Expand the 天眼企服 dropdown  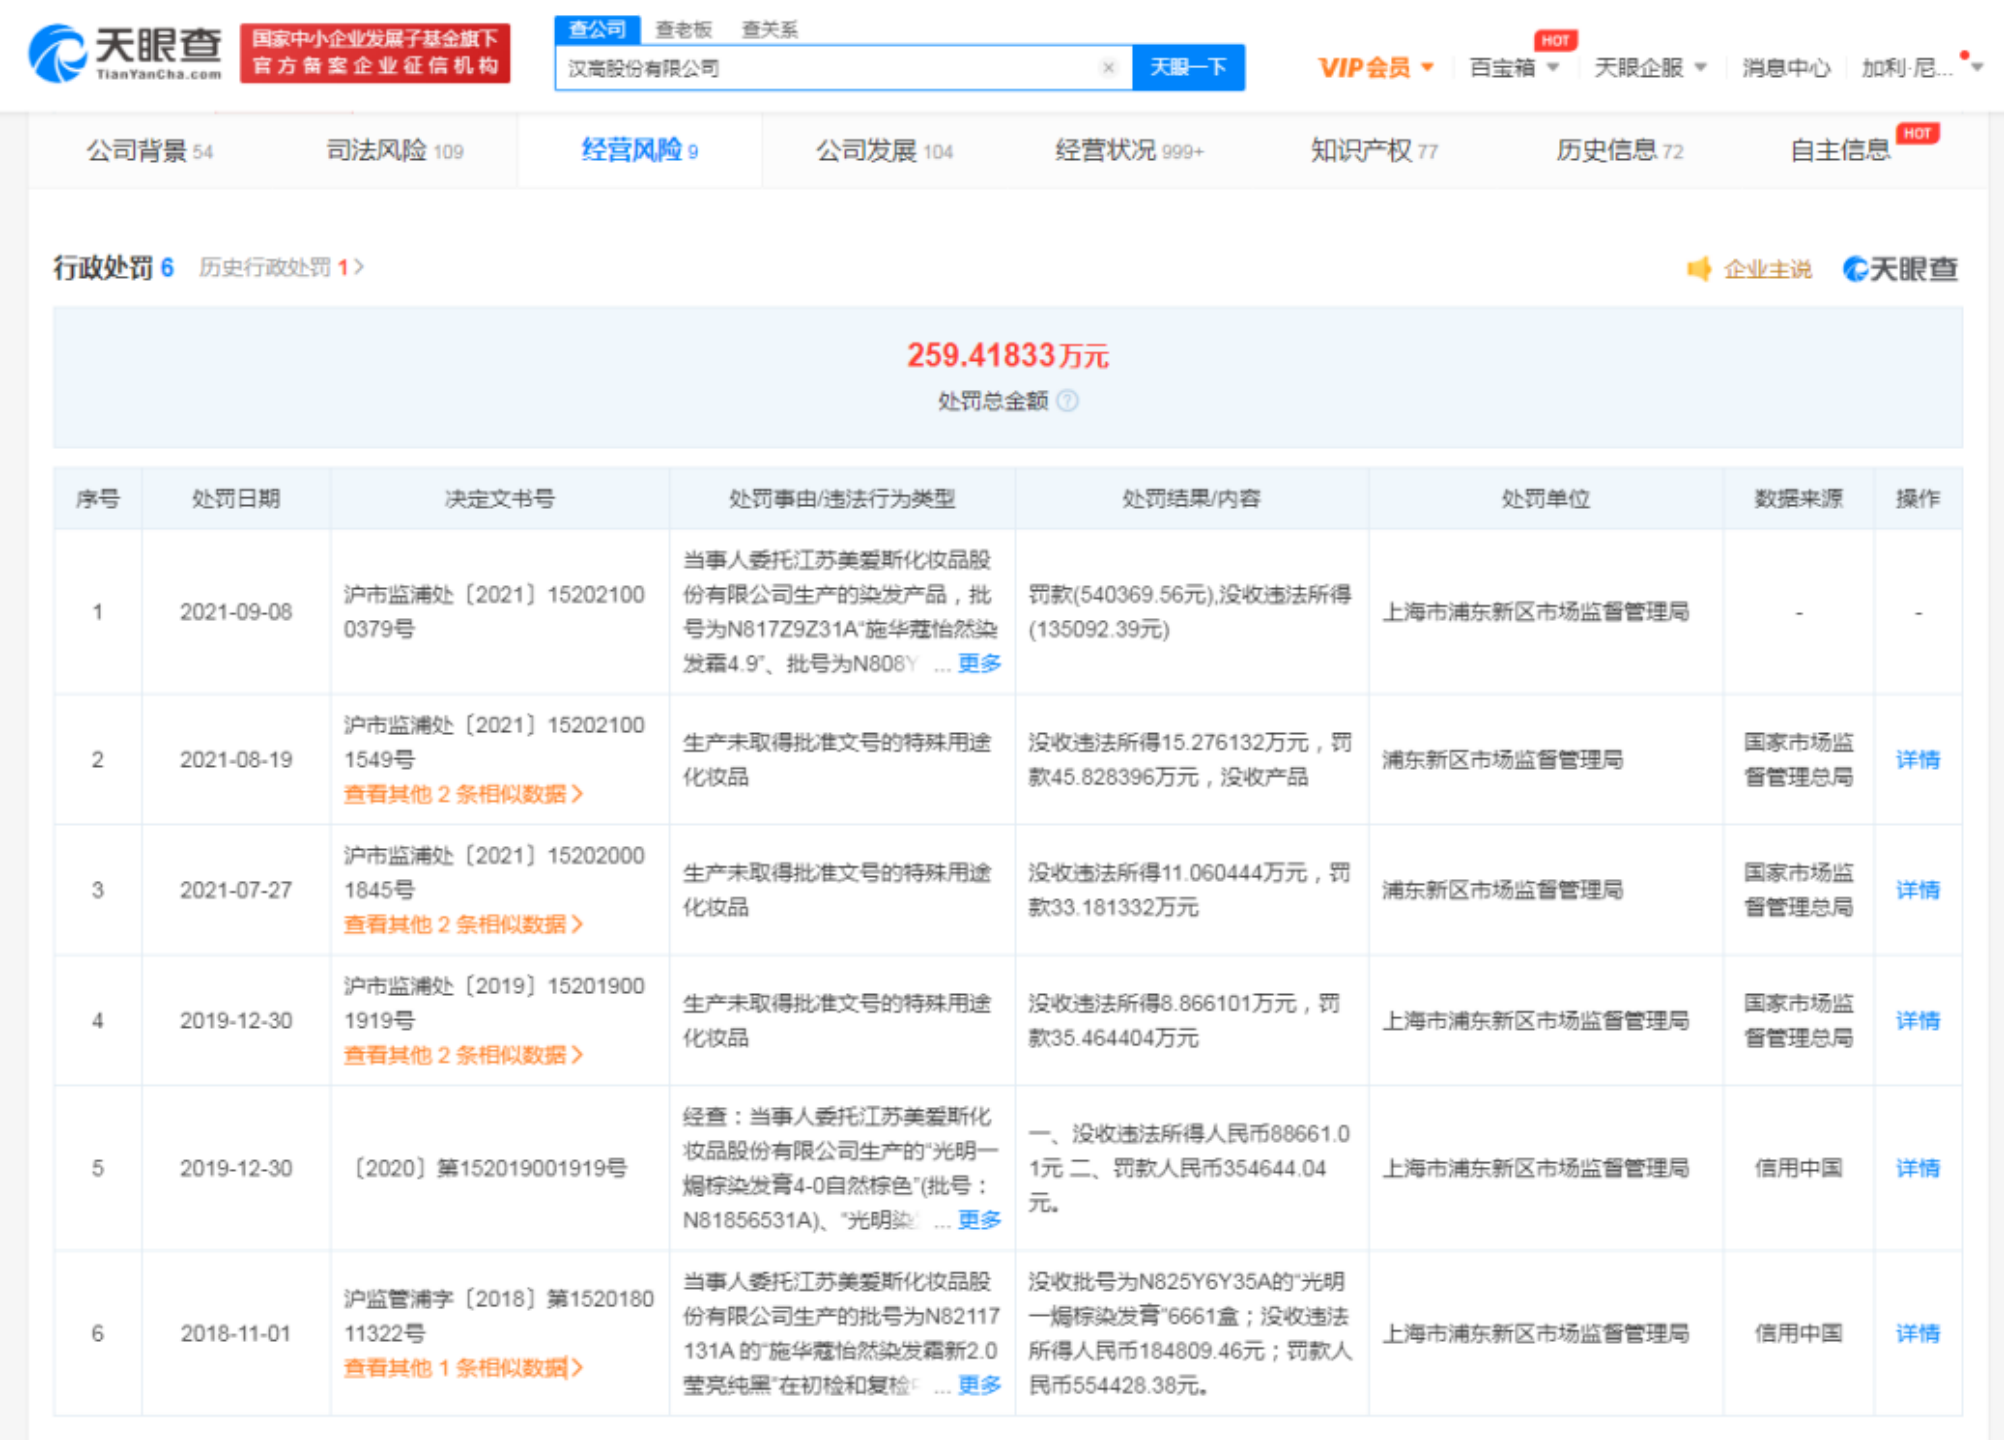pos(1650,68)
